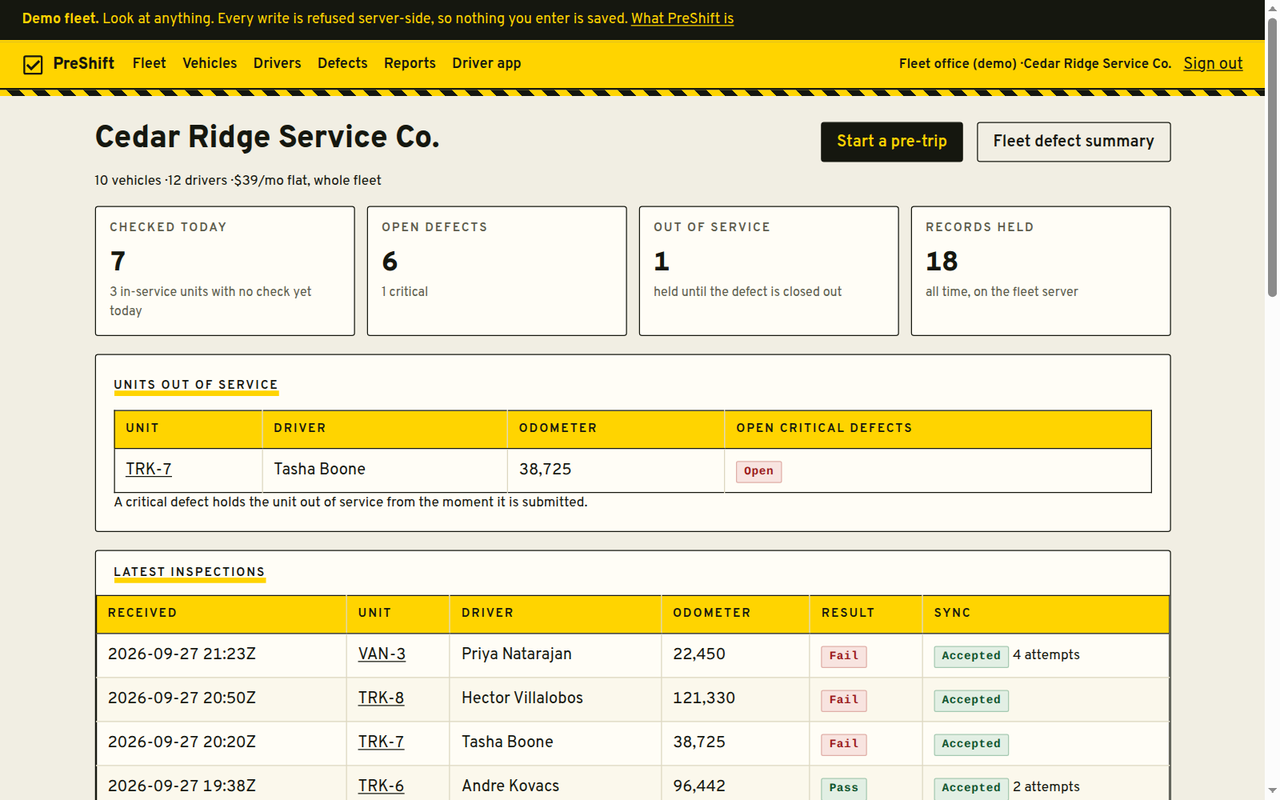Click the '2 attempts' sync text
The width and height of the screenshot is (1280, 800).
[1046, 788]
